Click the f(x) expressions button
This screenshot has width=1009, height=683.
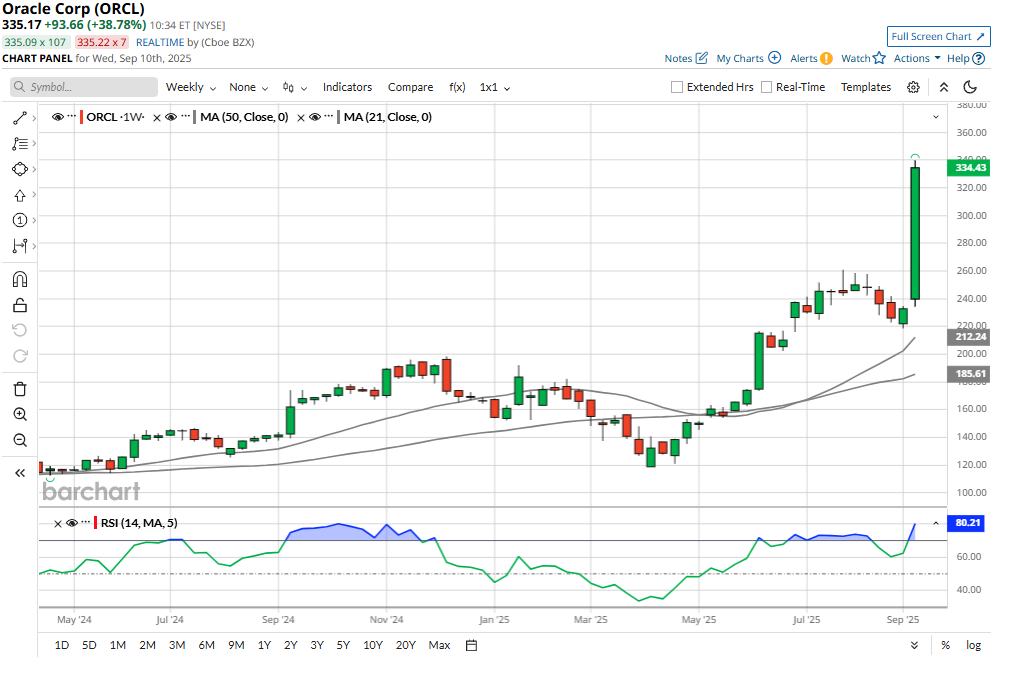[457, 88]
